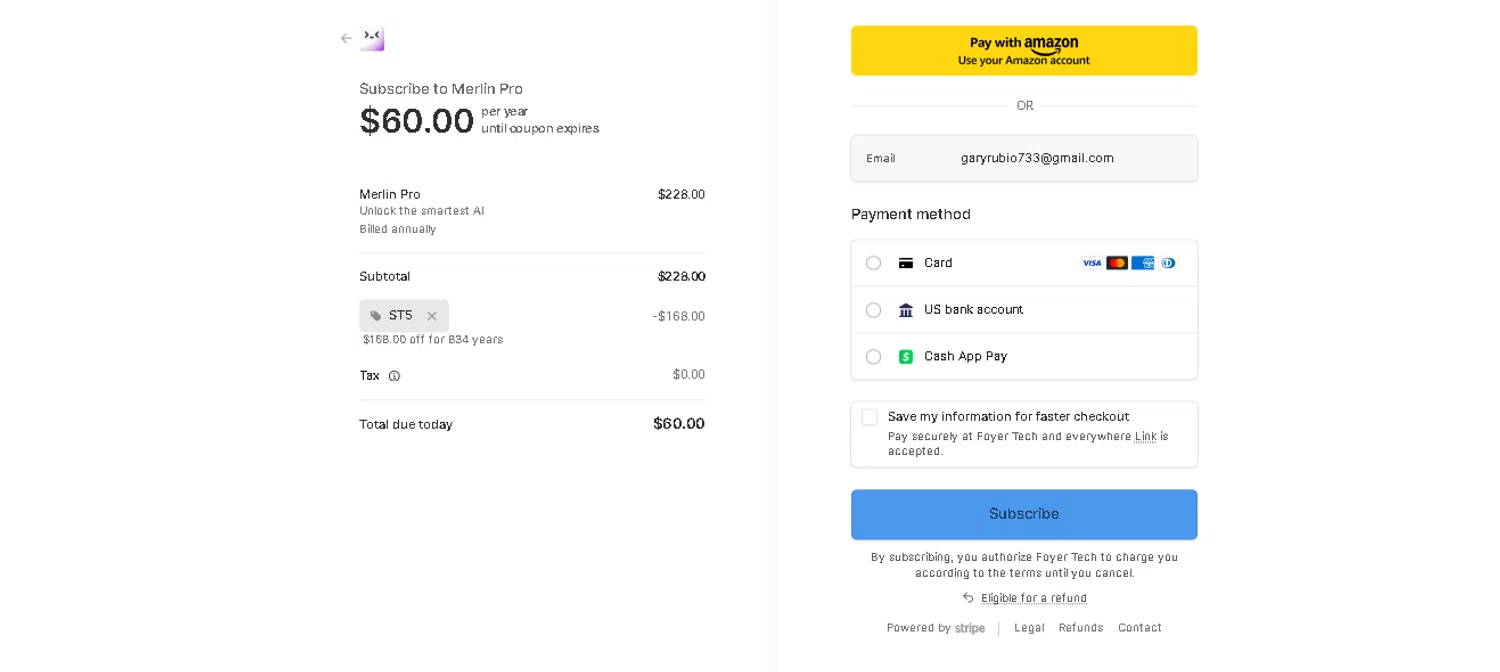This screenshot has height=672, width=1500.
Task: Choose the Cash App Pay radio option
Action: (873, 357)
